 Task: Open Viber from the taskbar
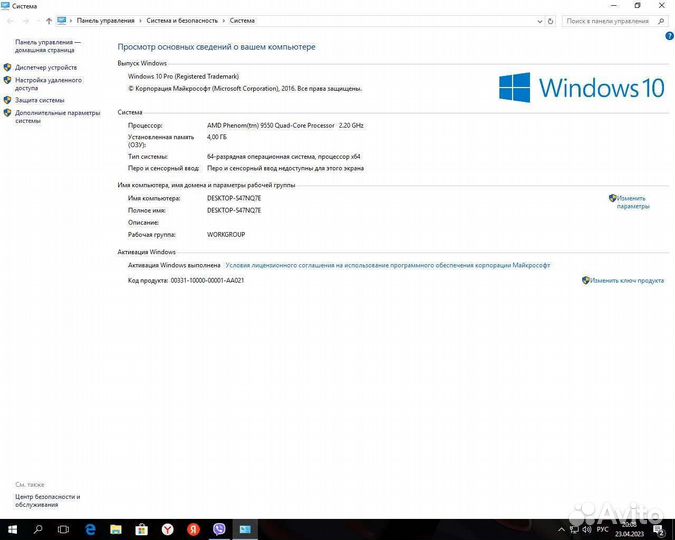[219, 528]
